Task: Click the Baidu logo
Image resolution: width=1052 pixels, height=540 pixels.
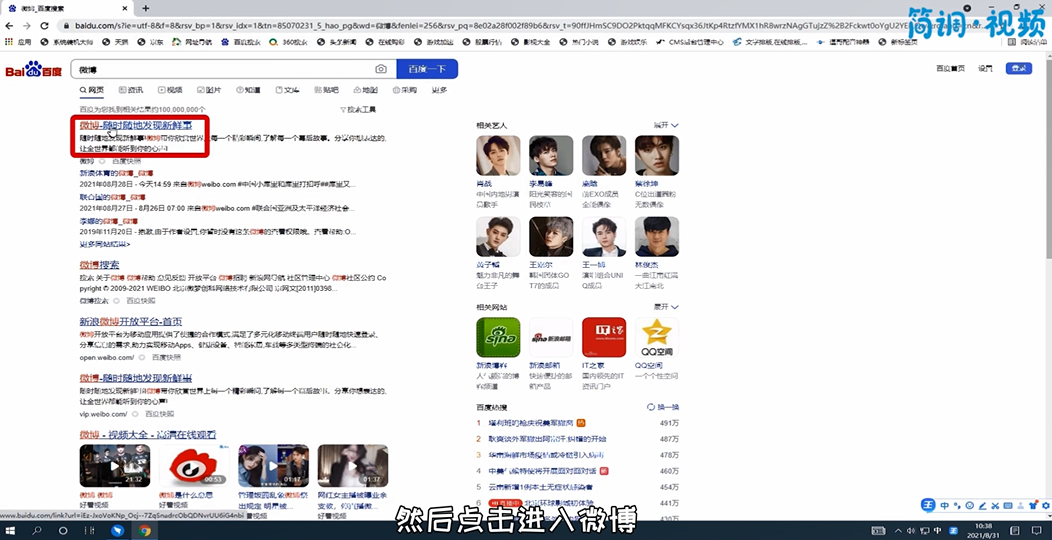Action: point(33,70)
